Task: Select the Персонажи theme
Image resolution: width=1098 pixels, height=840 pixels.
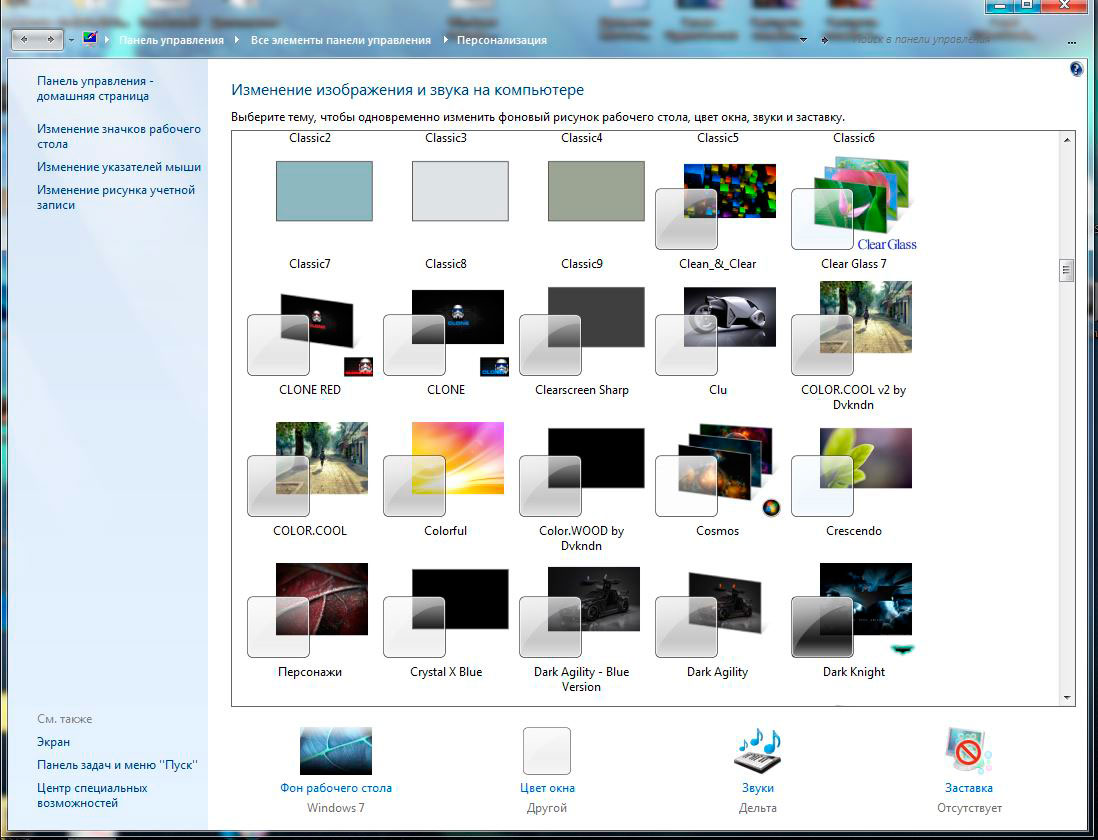Action: point(308,610)
